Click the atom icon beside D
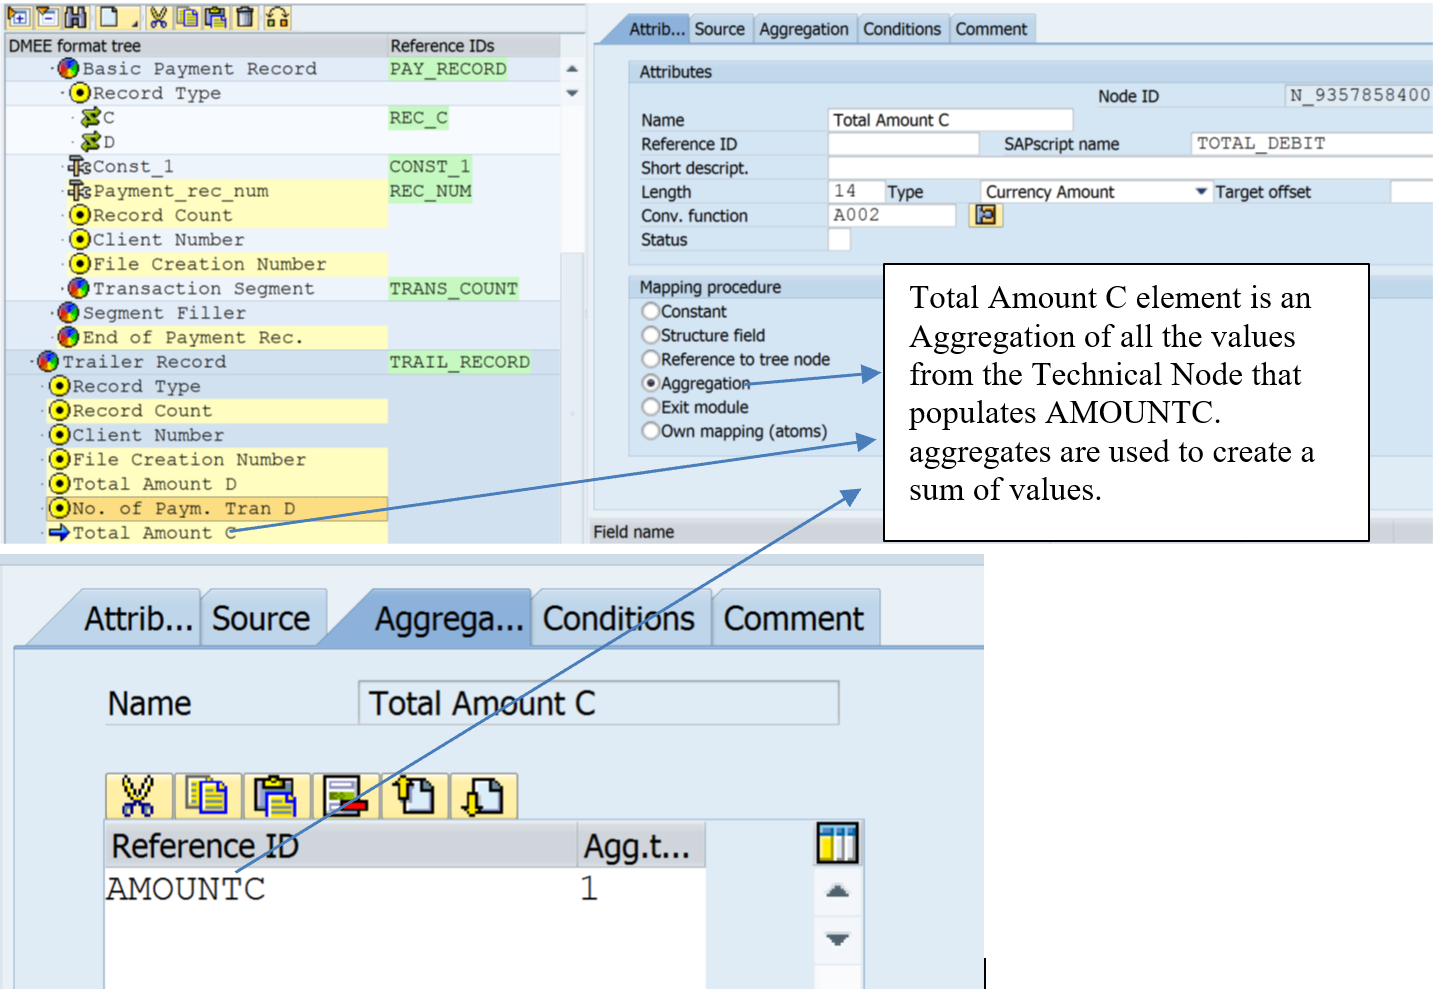 pyautogui.click(x=91, y=142)
